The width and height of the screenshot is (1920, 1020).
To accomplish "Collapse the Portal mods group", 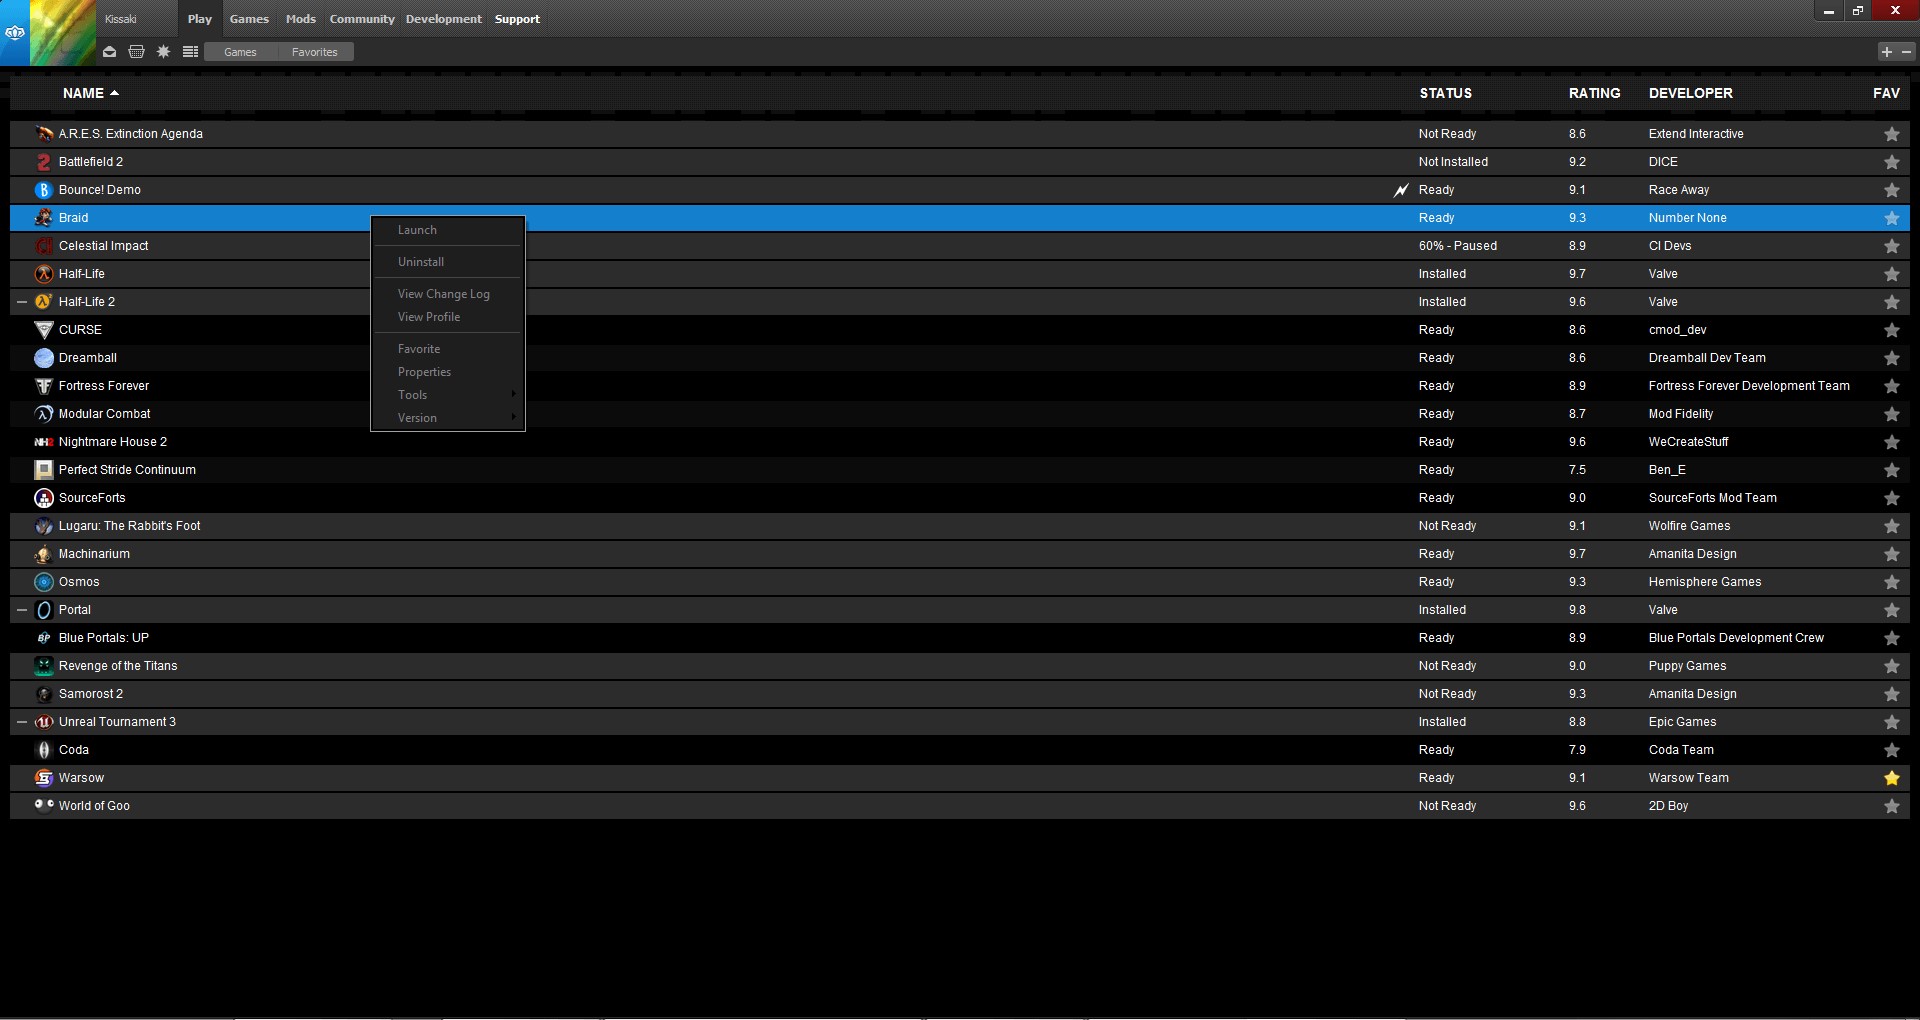I will pos(22,610).
